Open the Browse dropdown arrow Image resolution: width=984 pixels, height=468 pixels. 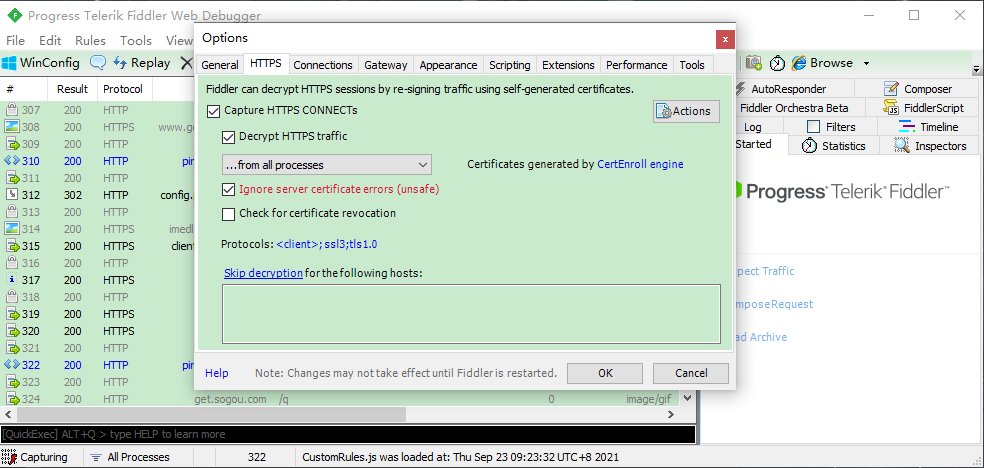tap(867, 63)
